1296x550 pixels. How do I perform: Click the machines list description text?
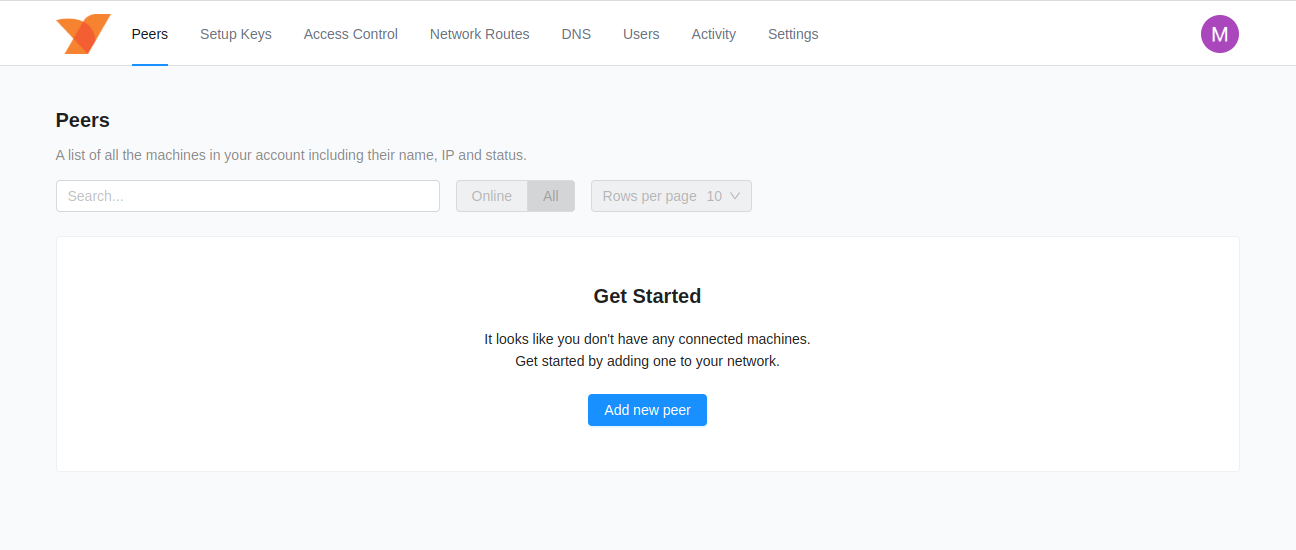coord(291,155)
